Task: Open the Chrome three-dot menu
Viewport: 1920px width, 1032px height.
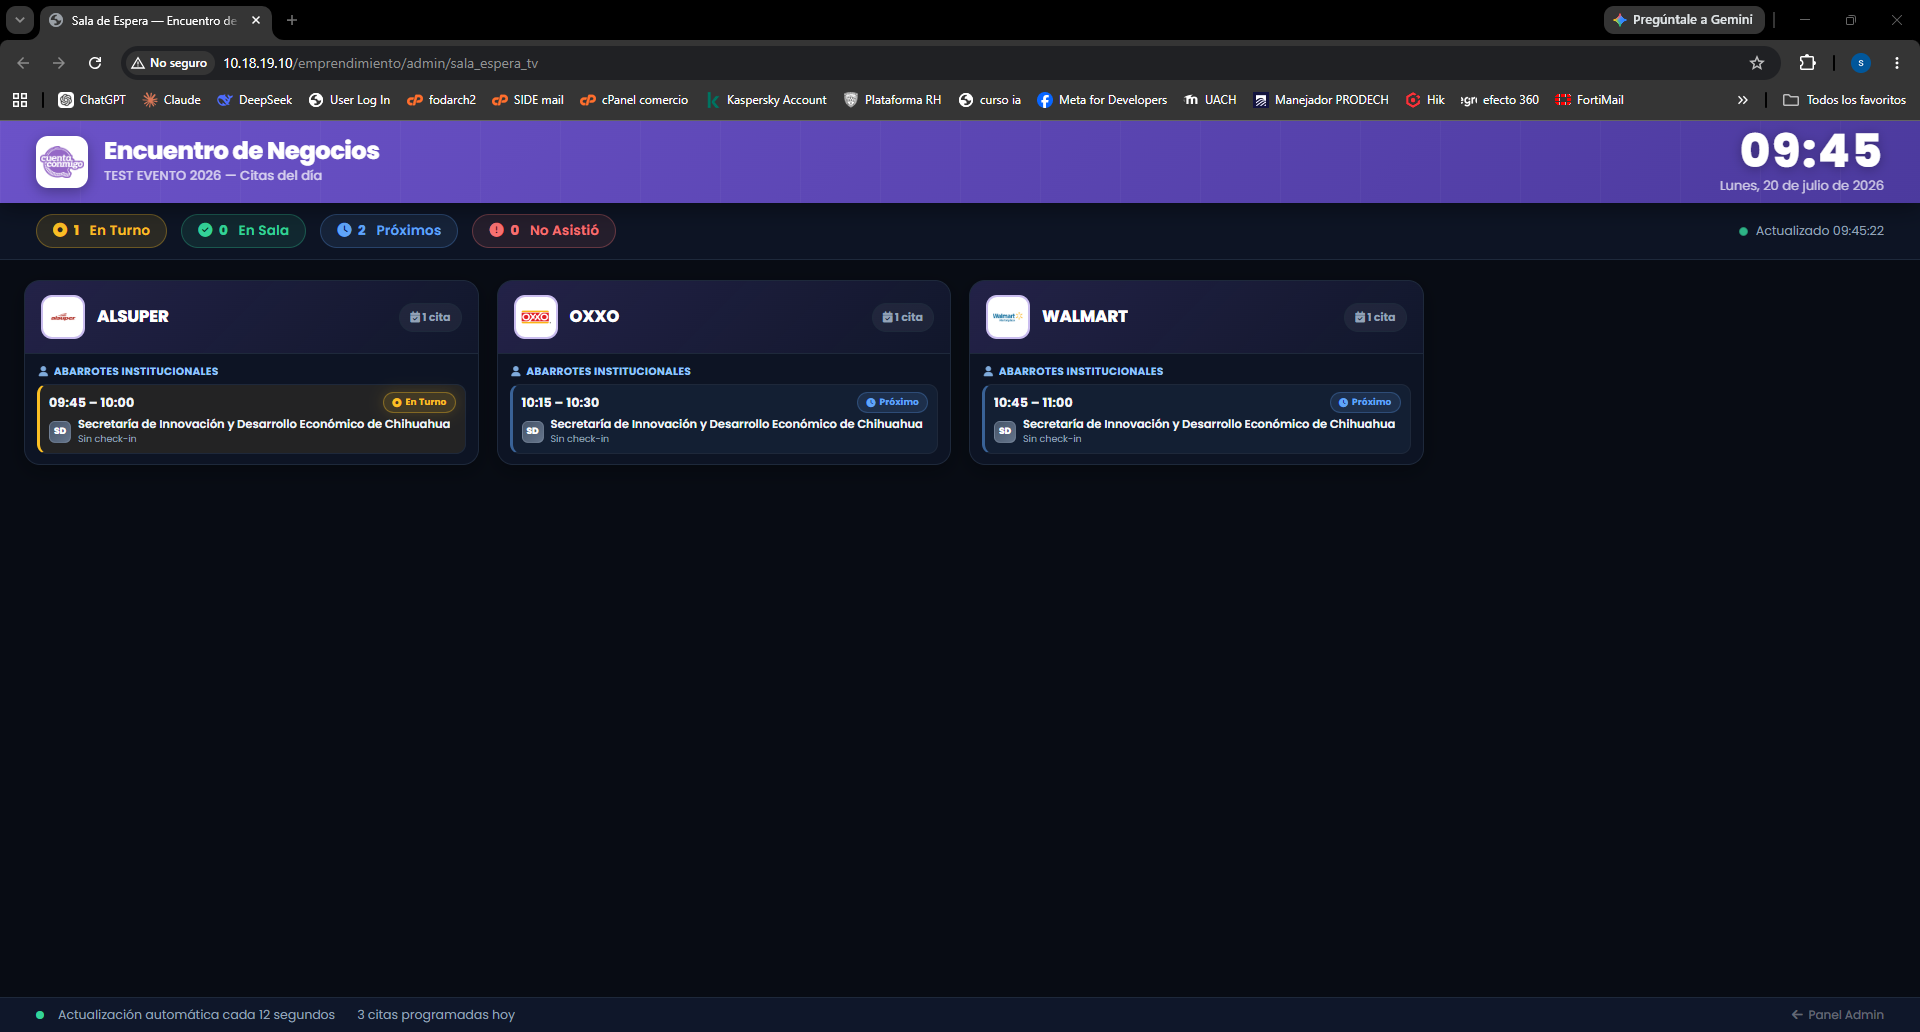Action: point(1897,63)
